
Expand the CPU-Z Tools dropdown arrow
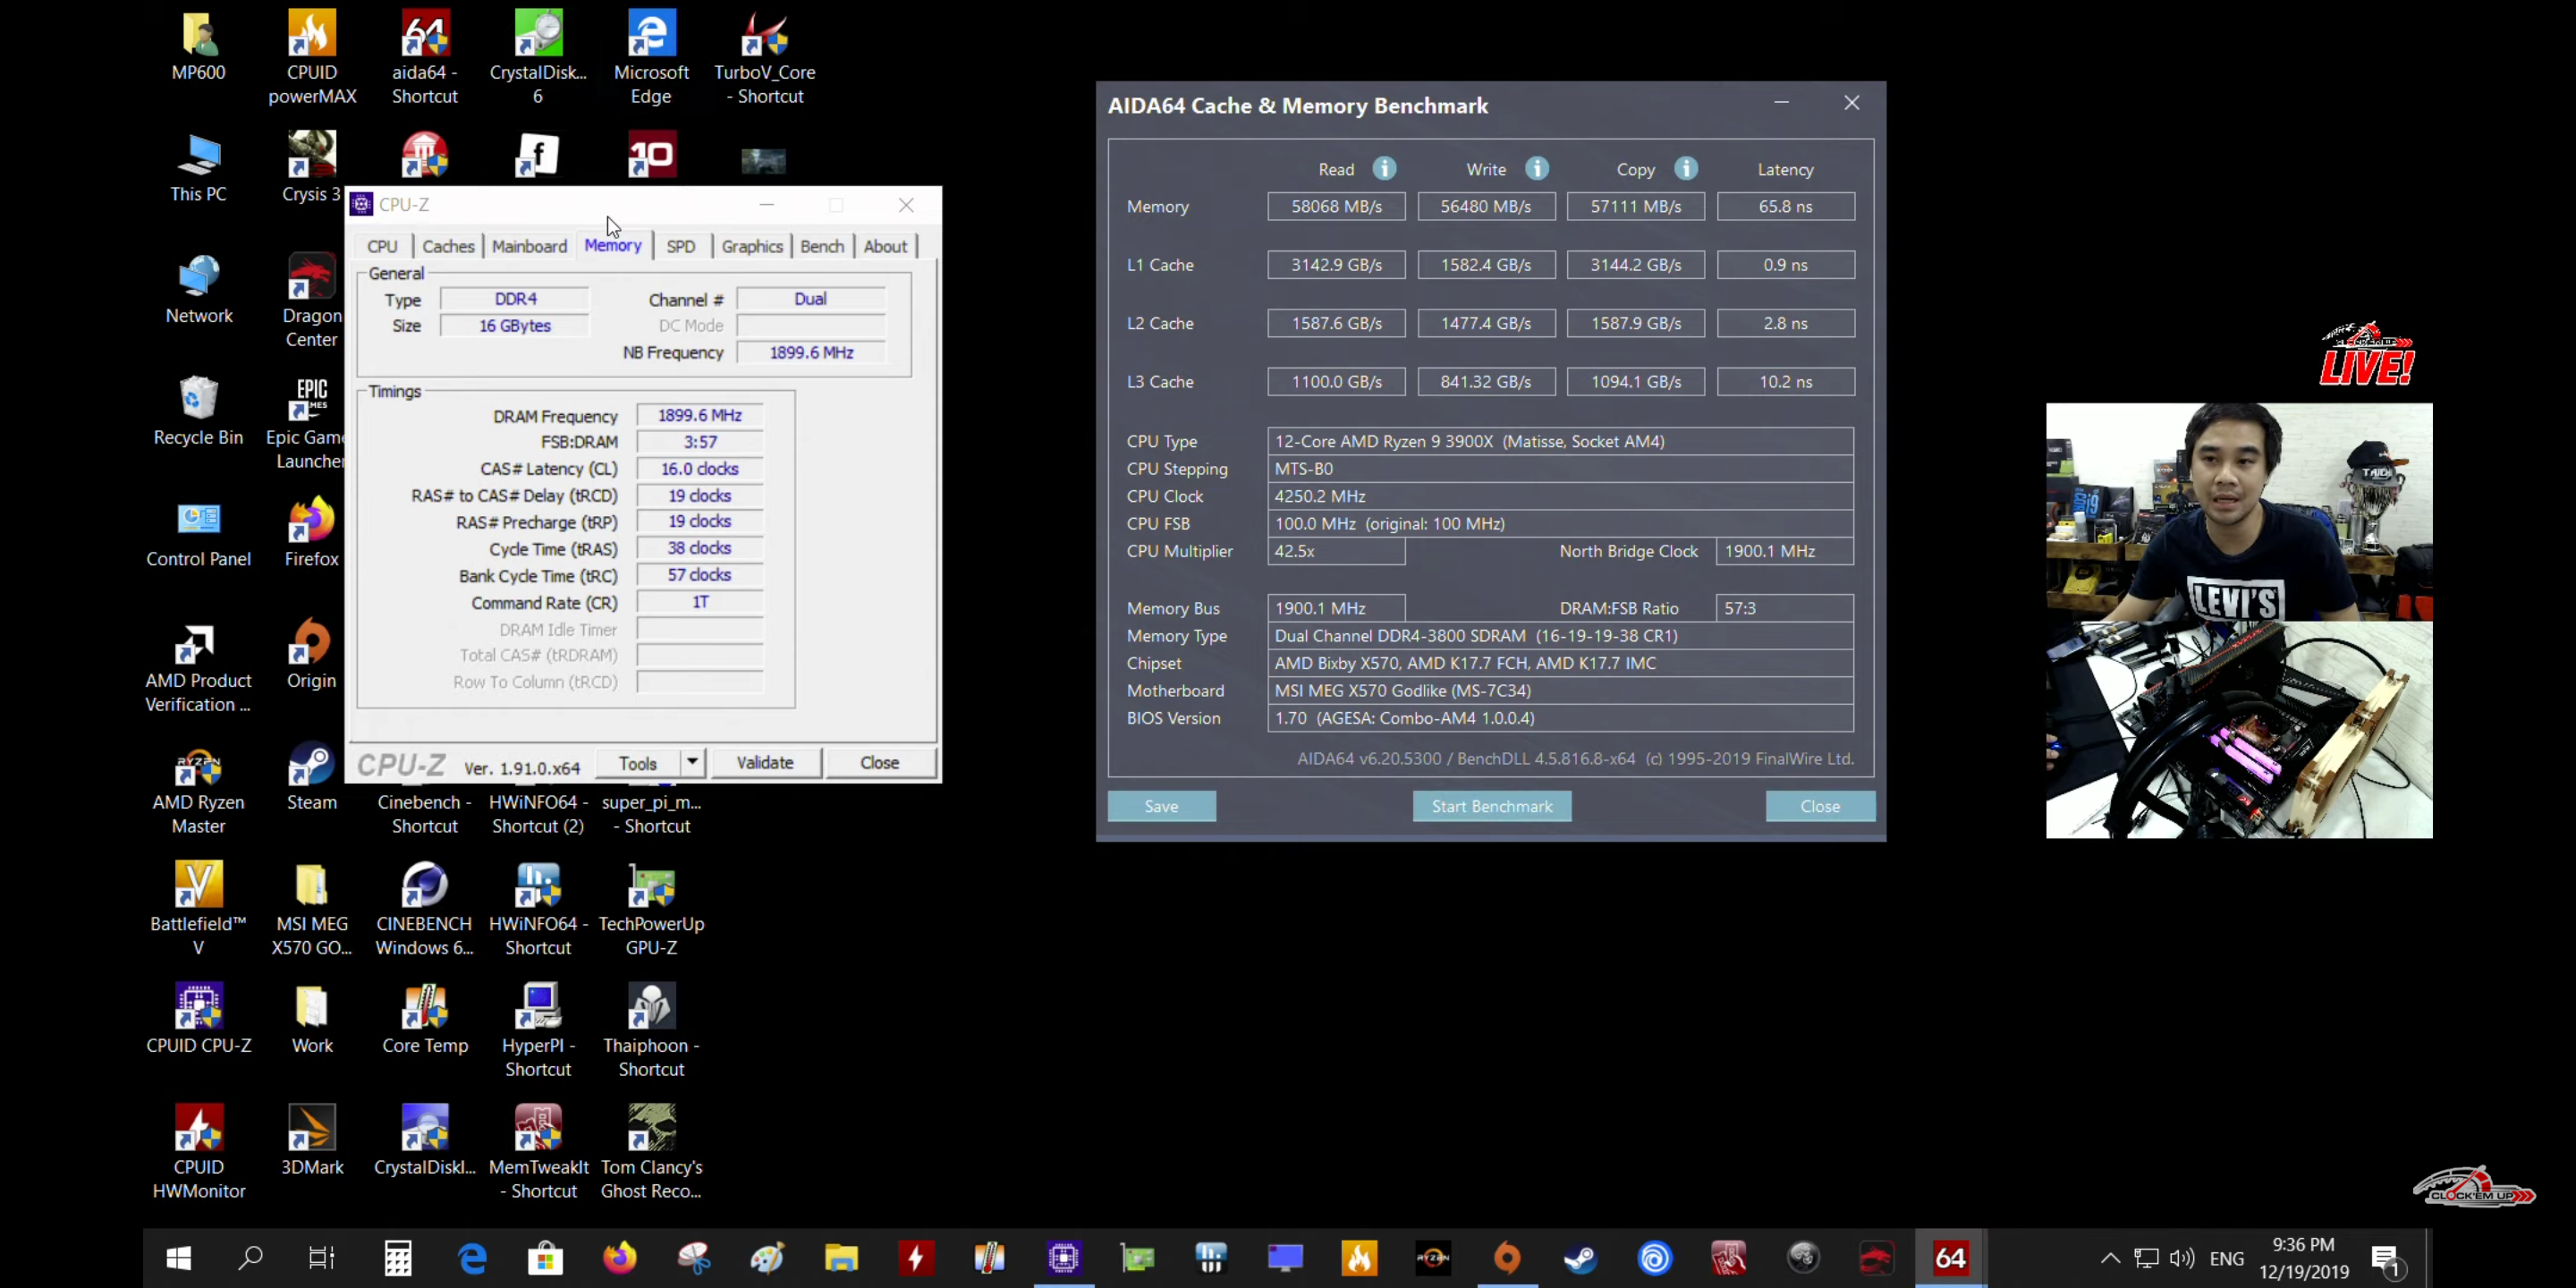692,762
